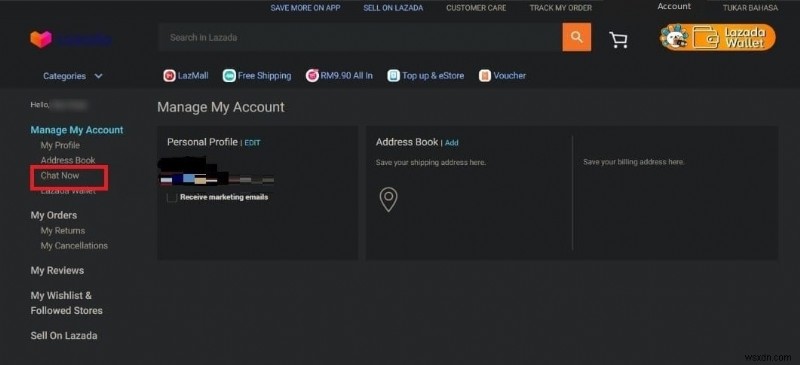Toggle Receive marketing emails checkbox
This screenshot has height=365, width=800.
[x=172, y=197]
